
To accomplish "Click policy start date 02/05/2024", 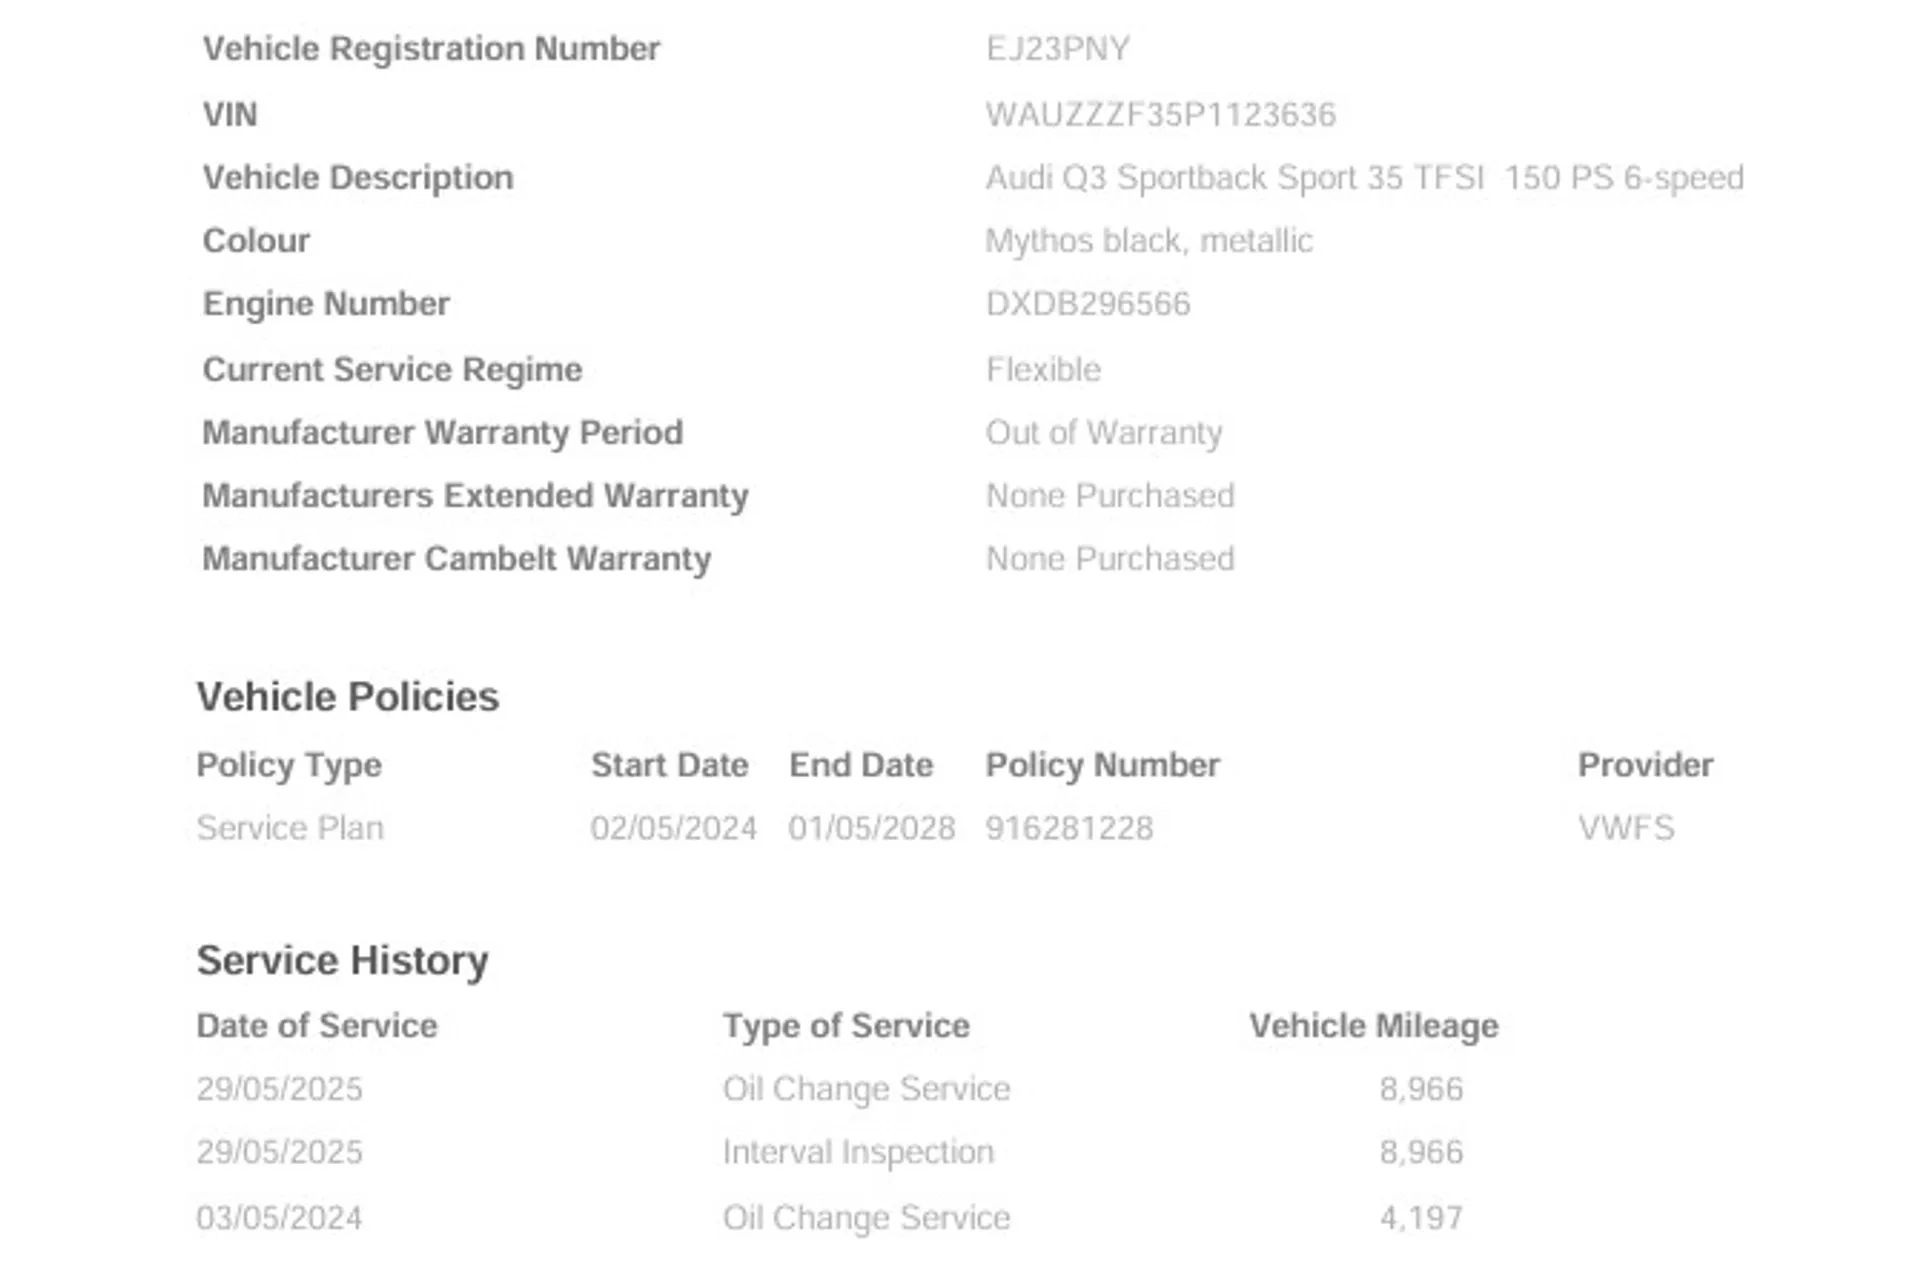I will [673, 828].
